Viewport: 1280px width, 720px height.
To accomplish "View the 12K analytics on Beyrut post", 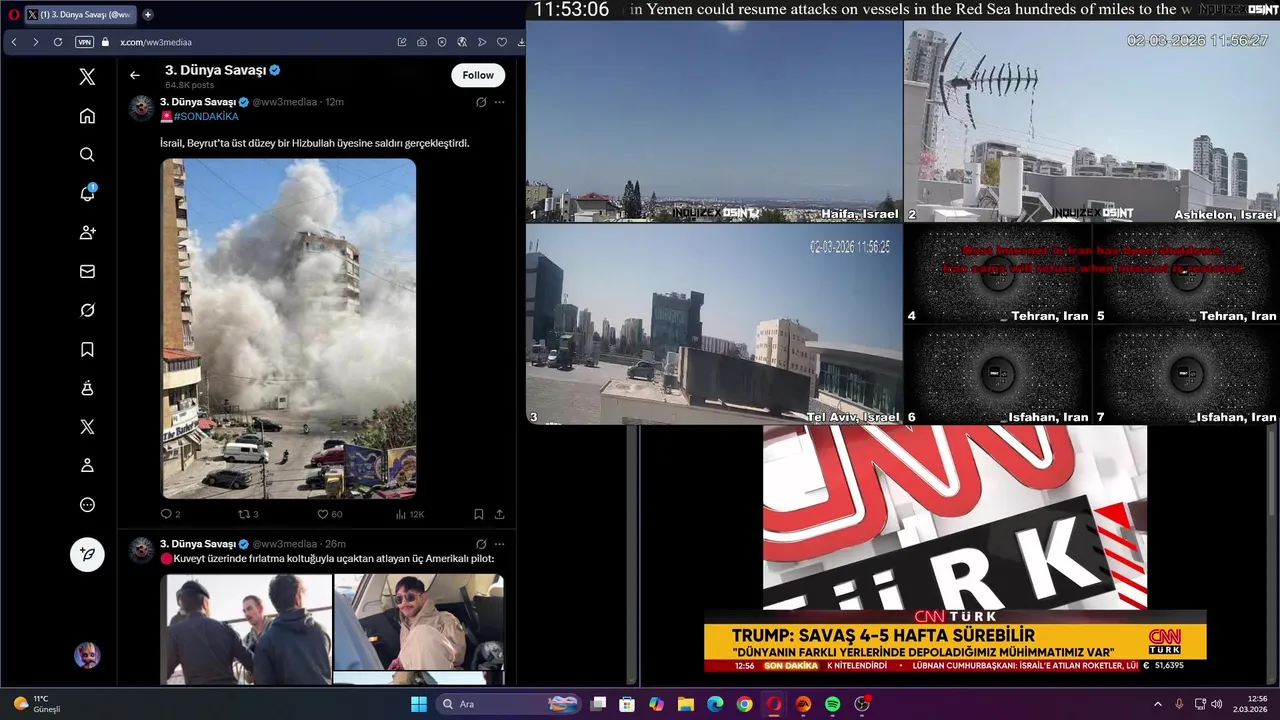I will (x=410, y=514).
